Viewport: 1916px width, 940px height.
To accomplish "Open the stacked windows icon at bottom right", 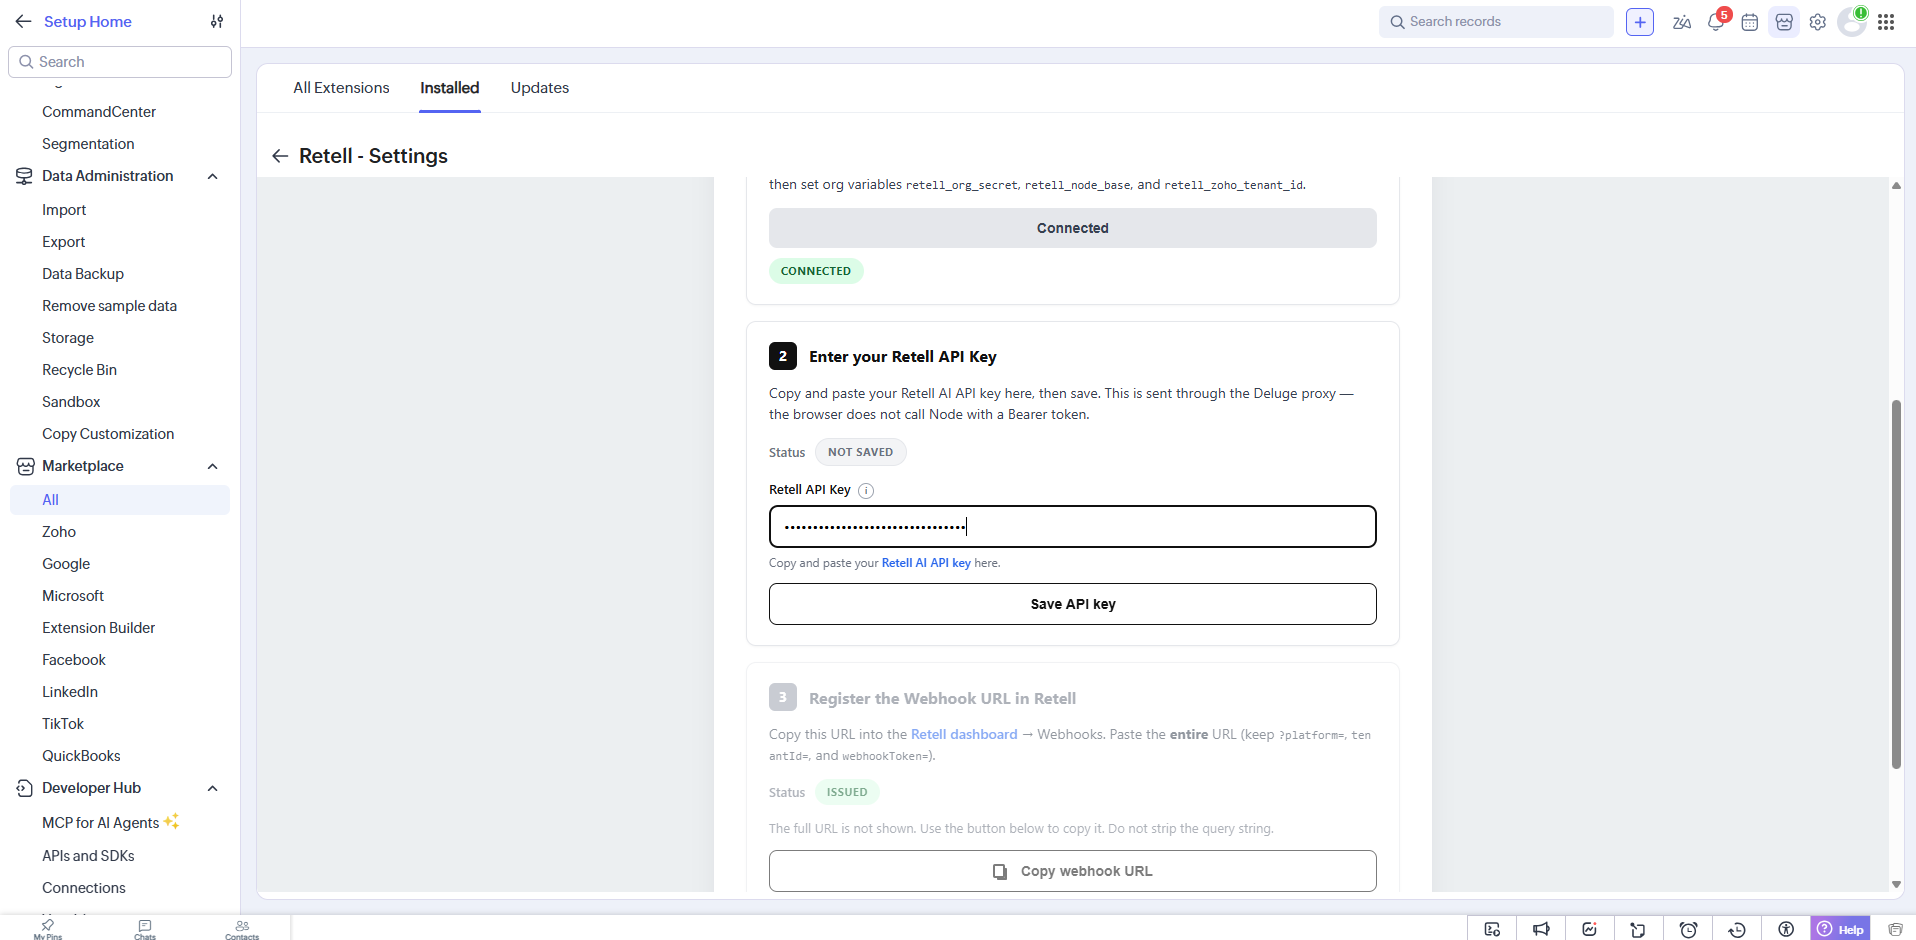I will [x=1895, y=929].
